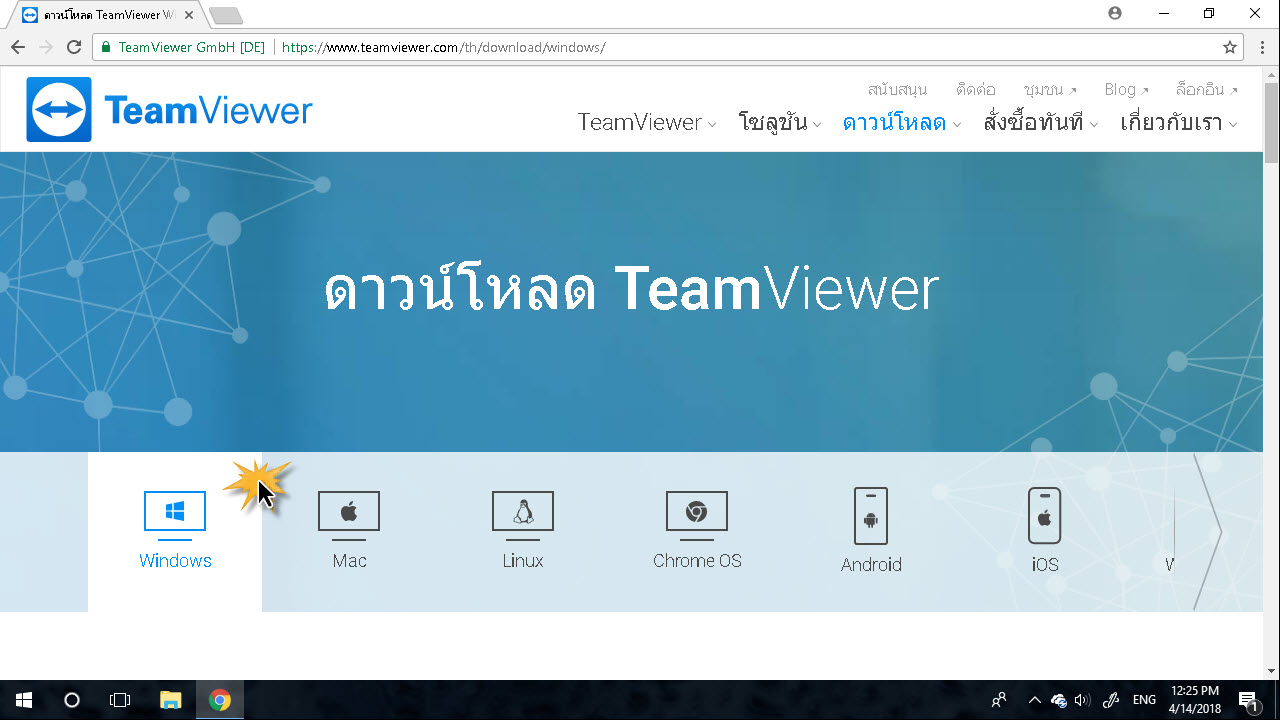This screenshot has width=1280, height=720.
Task: Open Cortana search circle
Action: coord(72,700)
